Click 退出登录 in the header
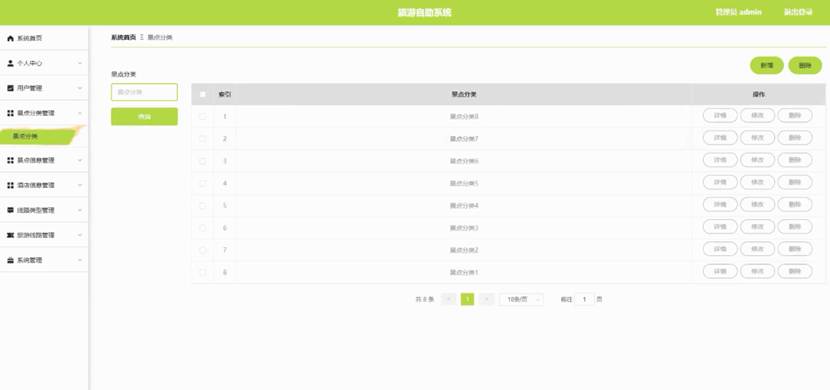This screenshot has height=390, width=830. [x=798, y=12]
